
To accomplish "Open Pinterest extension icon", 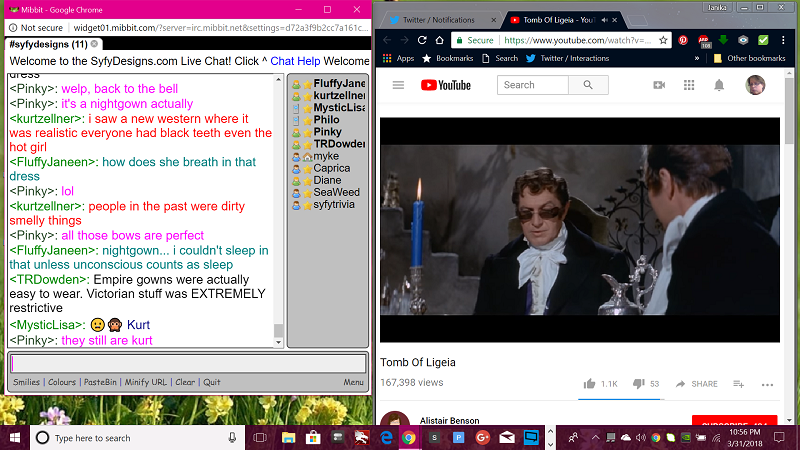I will click(x=683, y=40).
